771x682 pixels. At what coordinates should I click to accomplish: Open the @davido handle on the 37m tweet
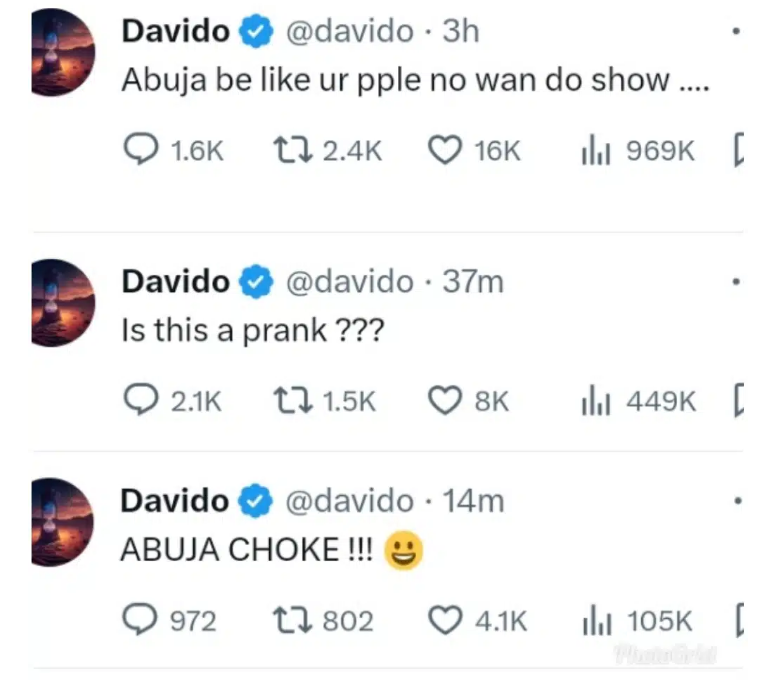(x=350, y=282)
